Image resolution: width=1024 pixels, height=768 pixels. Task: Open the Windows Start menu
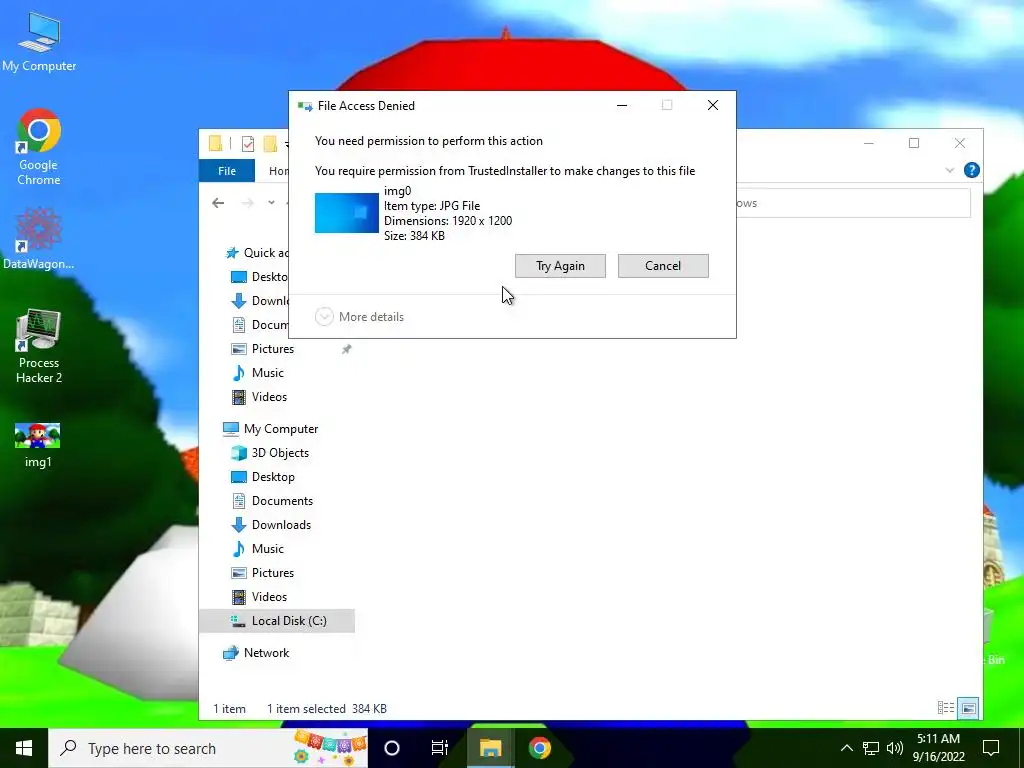coord(24,748)
